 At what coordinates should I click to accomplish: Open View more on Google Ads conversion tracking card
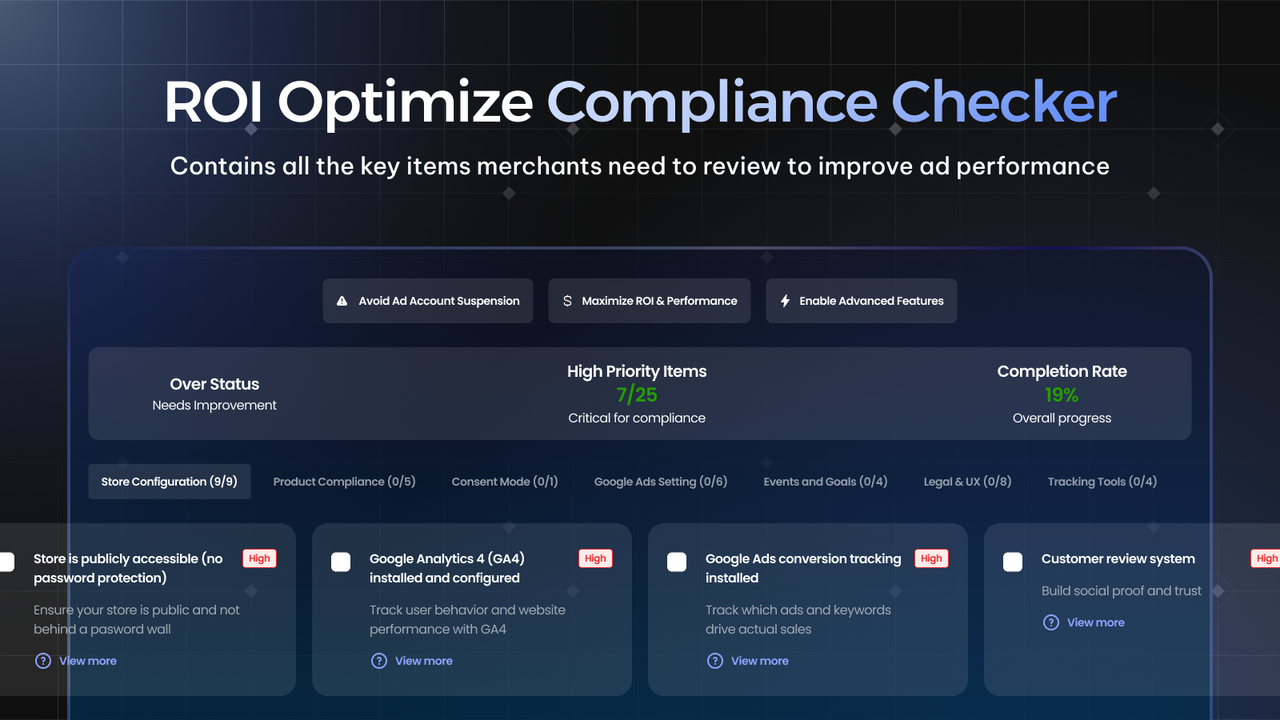pyautogui.click(x=760, y=661)
